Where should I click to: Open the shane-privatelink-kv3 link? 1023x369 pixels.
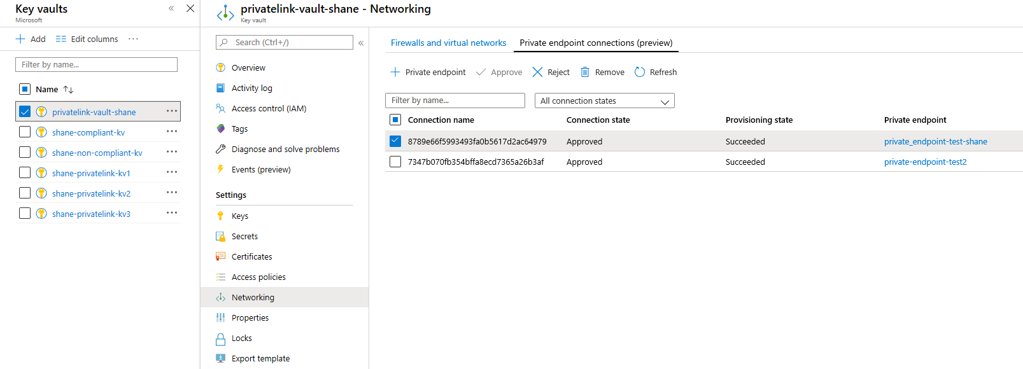(x=91, y=213)
